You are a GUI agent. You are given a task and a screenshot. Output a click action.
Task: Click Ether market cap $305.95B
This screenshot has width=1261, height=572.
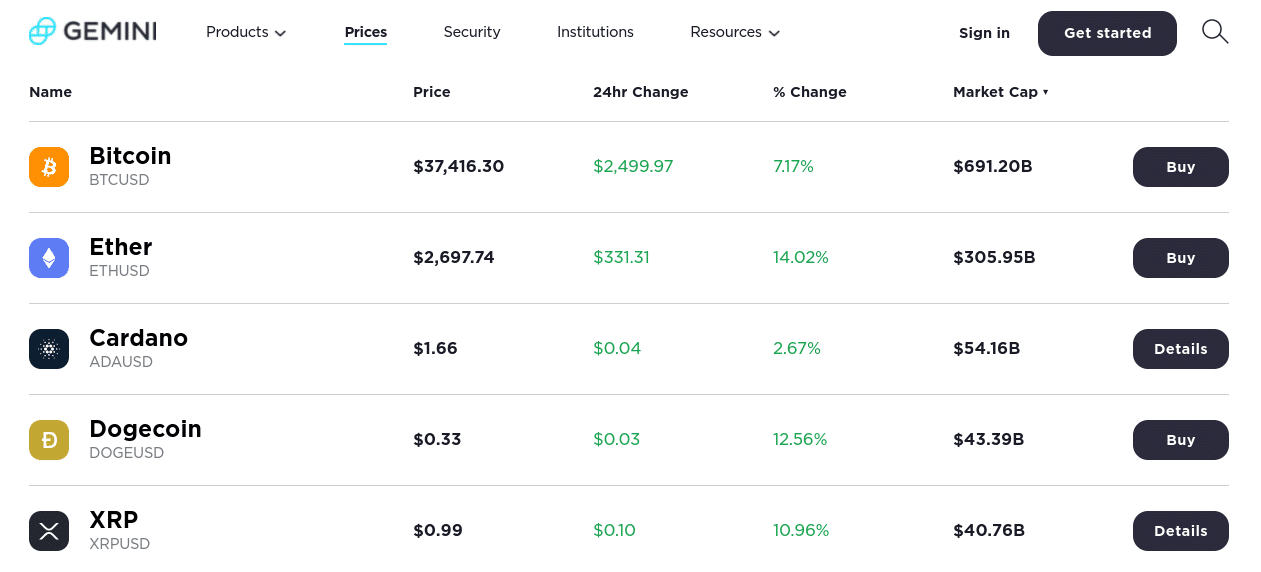(x=994, y=258)
